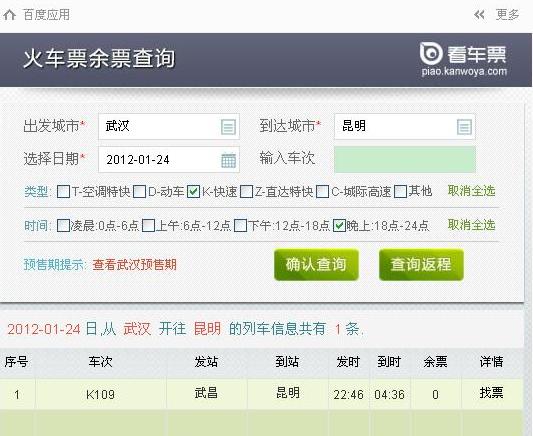533x436 pixels.
Task: Open the city list icon in 到达城市 field
Action: coord(464,127)
